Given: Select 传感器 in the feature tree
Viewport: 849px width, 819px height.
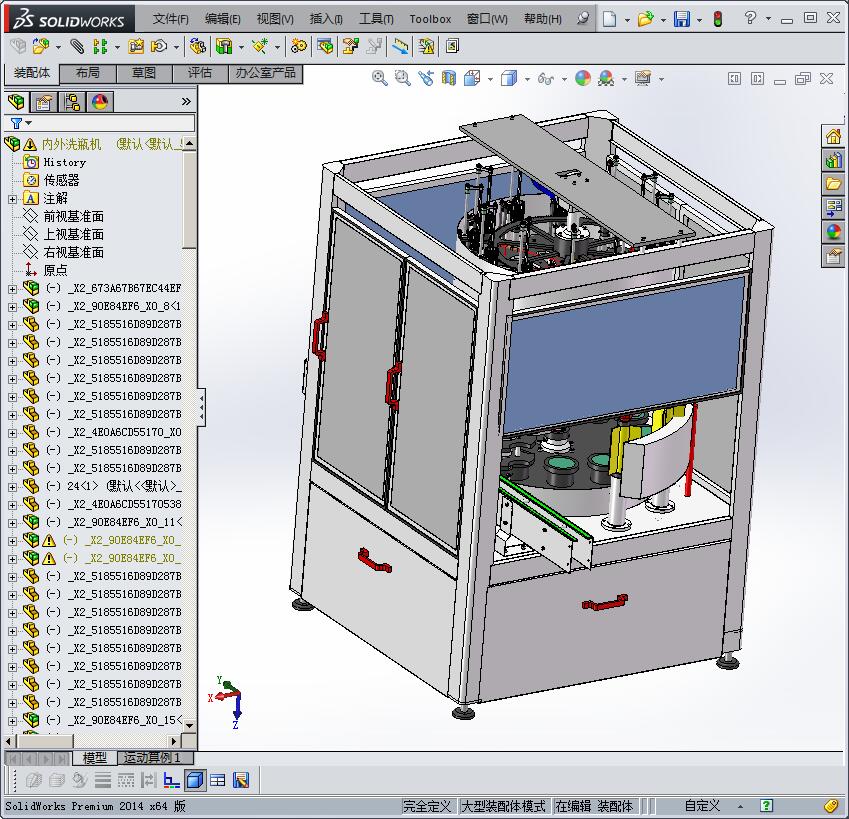Looking at the screenshot, I should [61, 180].
